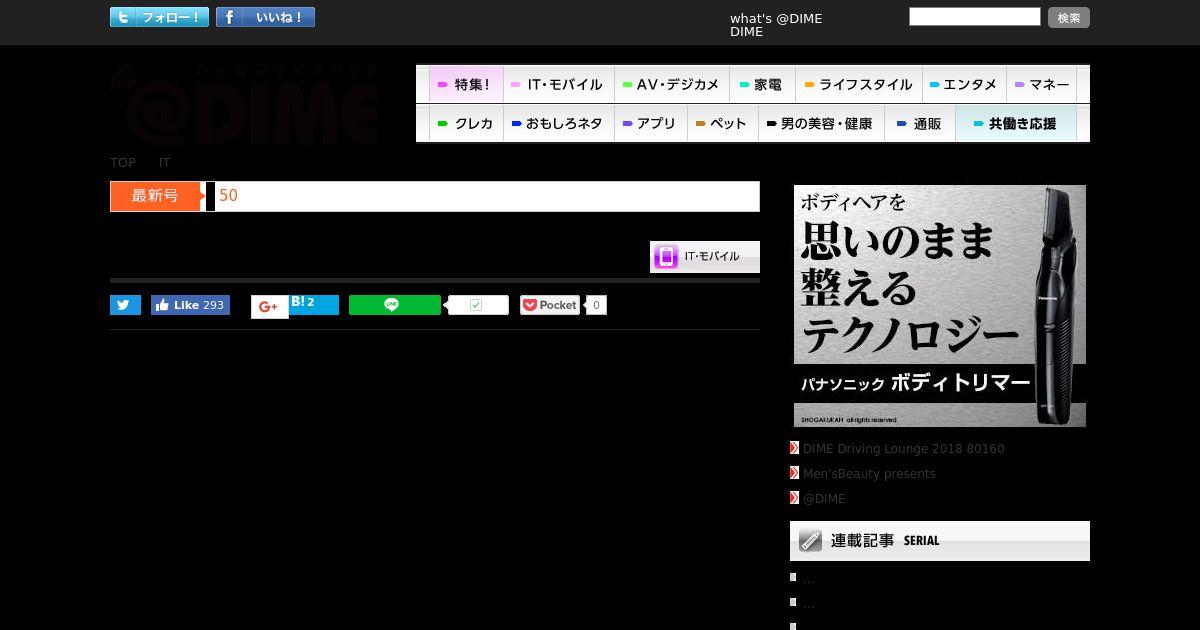Click the Facebook Like 293 button
Image resolution: width=1200 pixels, height=630 pixels.
point(190,305)
